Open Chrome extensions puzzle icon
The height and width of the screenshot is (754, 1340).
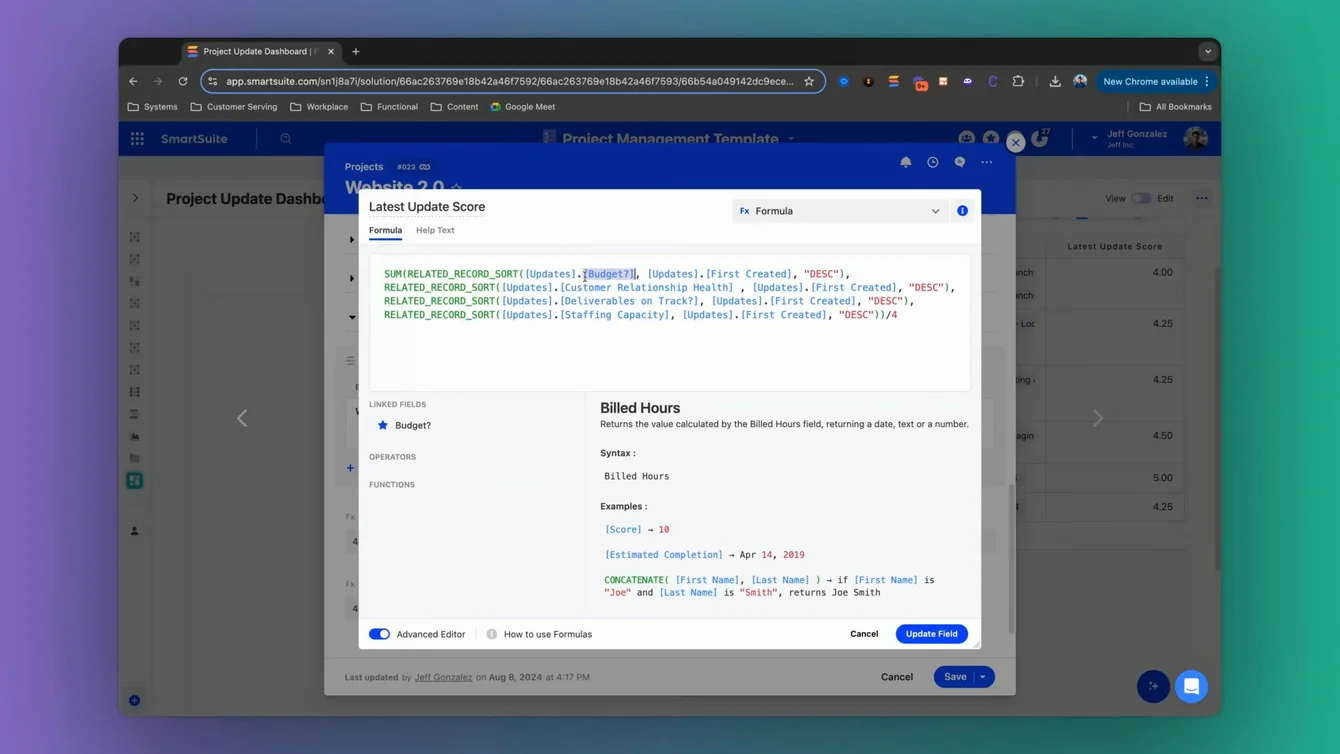coord(1018,81)
